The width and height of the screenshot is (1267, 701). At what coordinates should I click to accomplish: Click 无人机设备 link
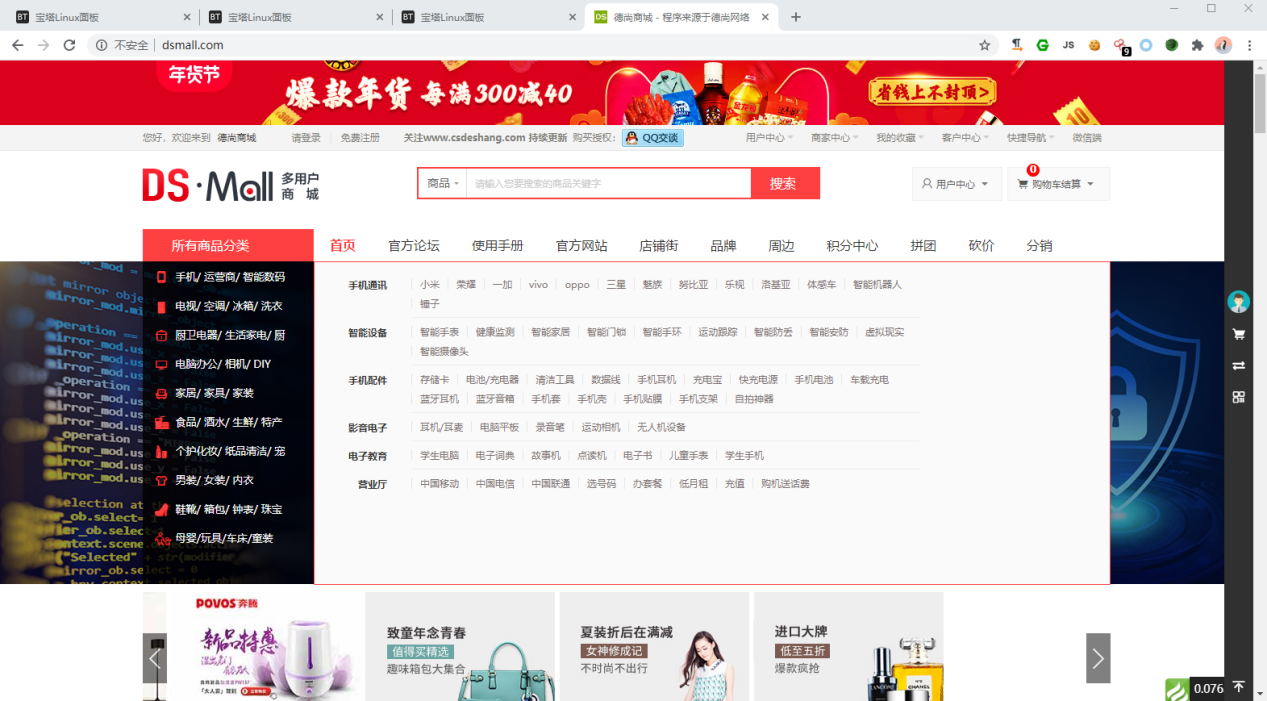coord(662,427)
